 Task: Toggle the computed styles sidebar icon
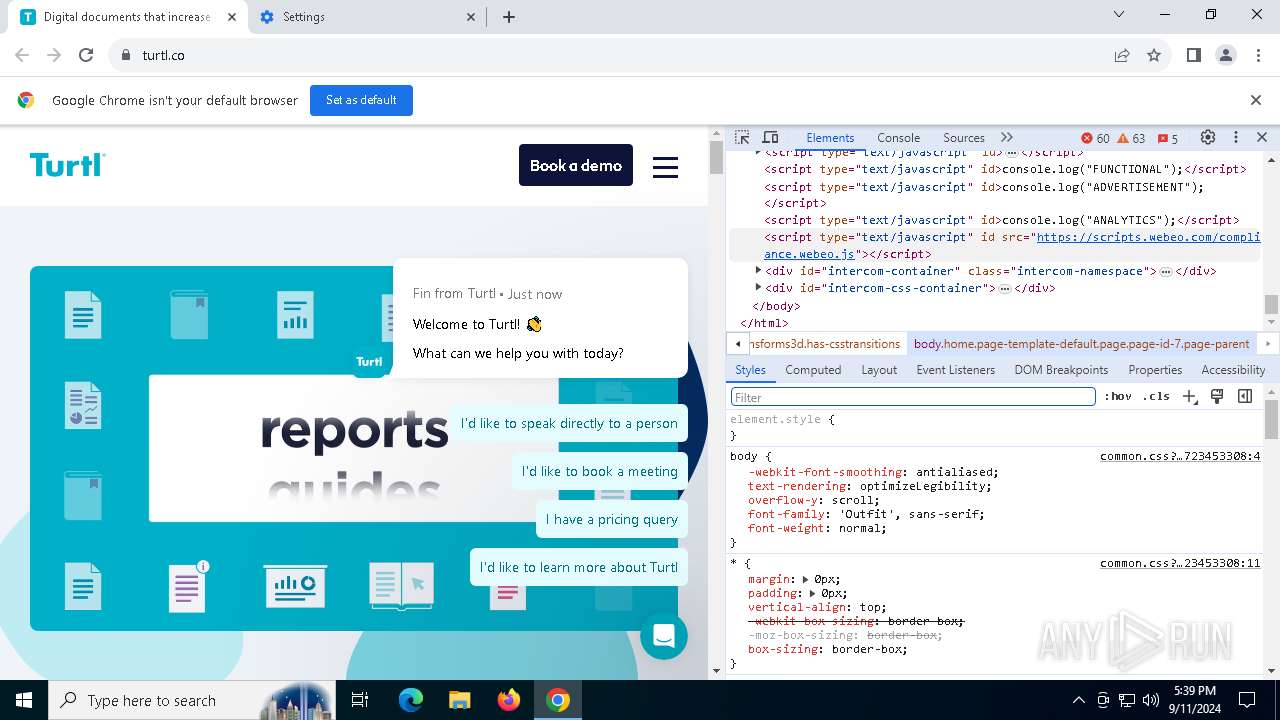click(1245, 397)
